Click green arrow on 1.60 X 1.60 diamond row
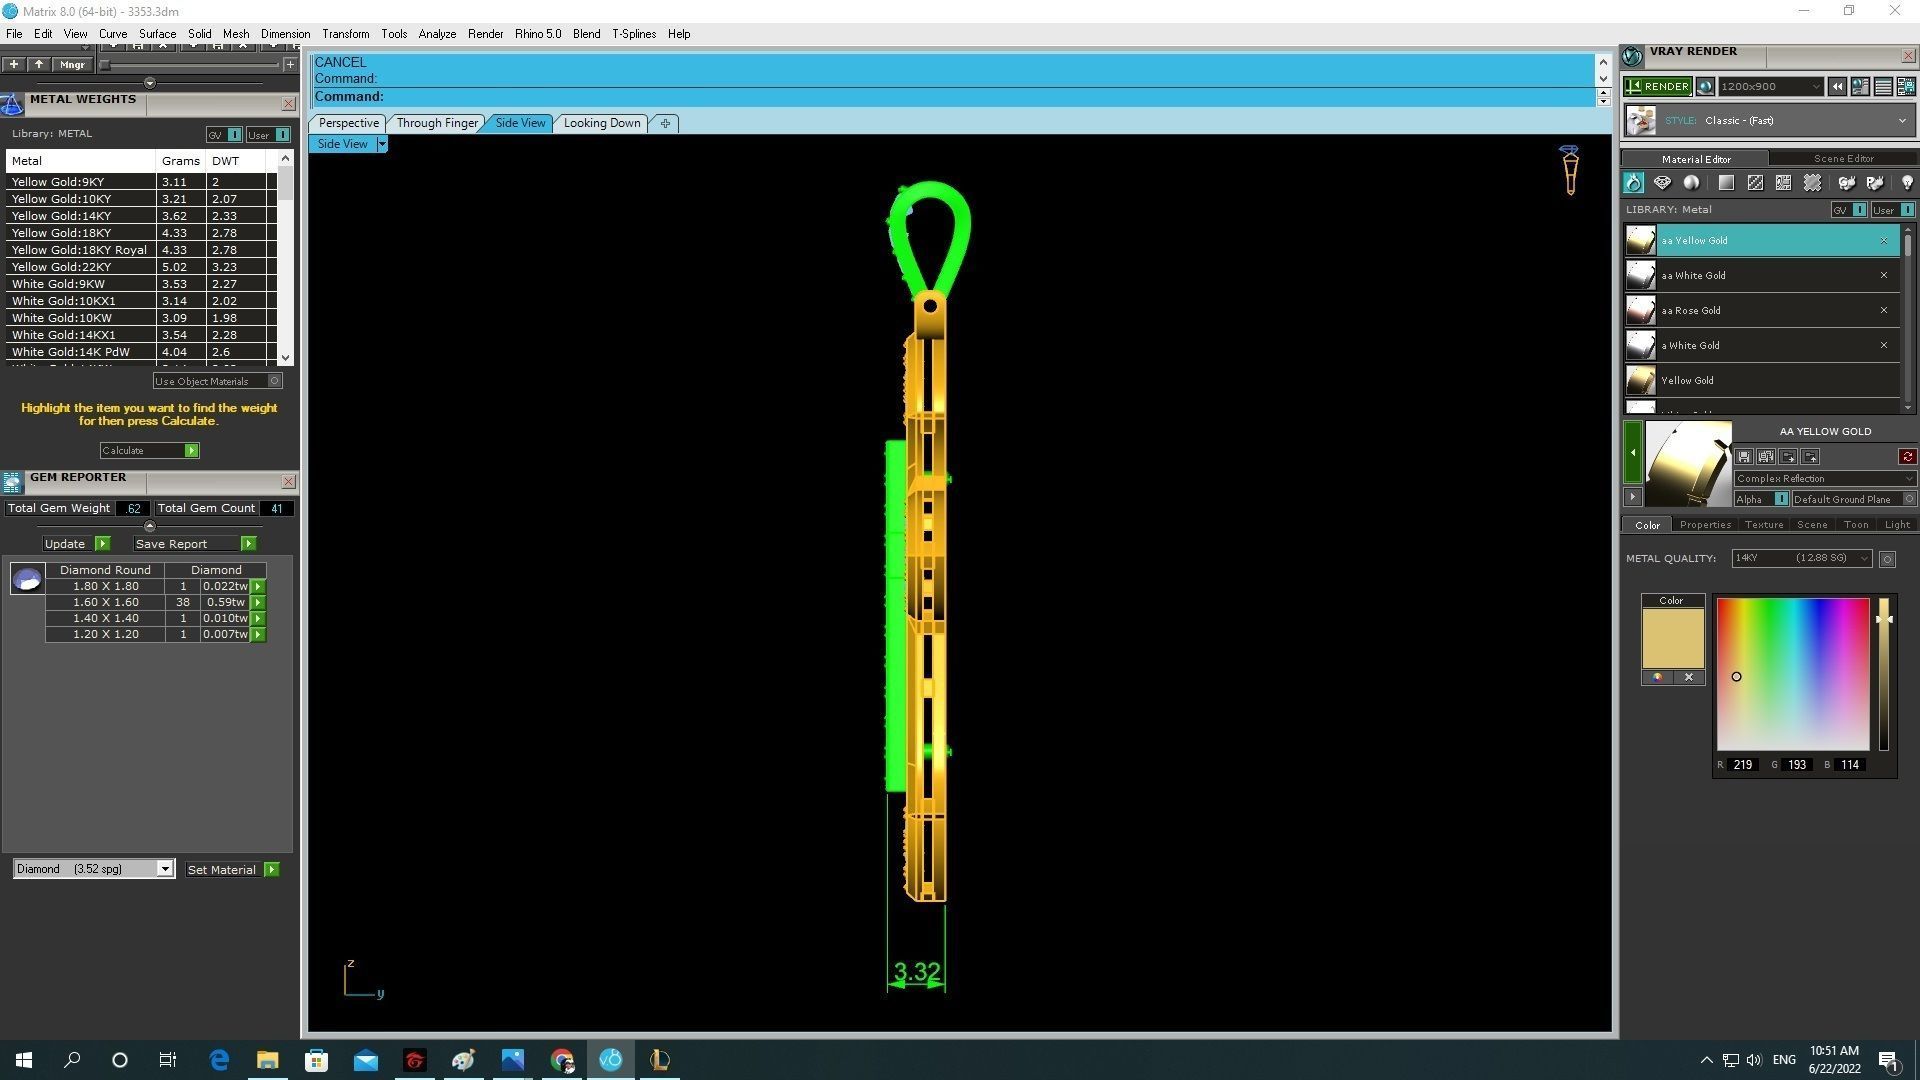This screenshot has width=1920, height=1080. tap(258, 603)
